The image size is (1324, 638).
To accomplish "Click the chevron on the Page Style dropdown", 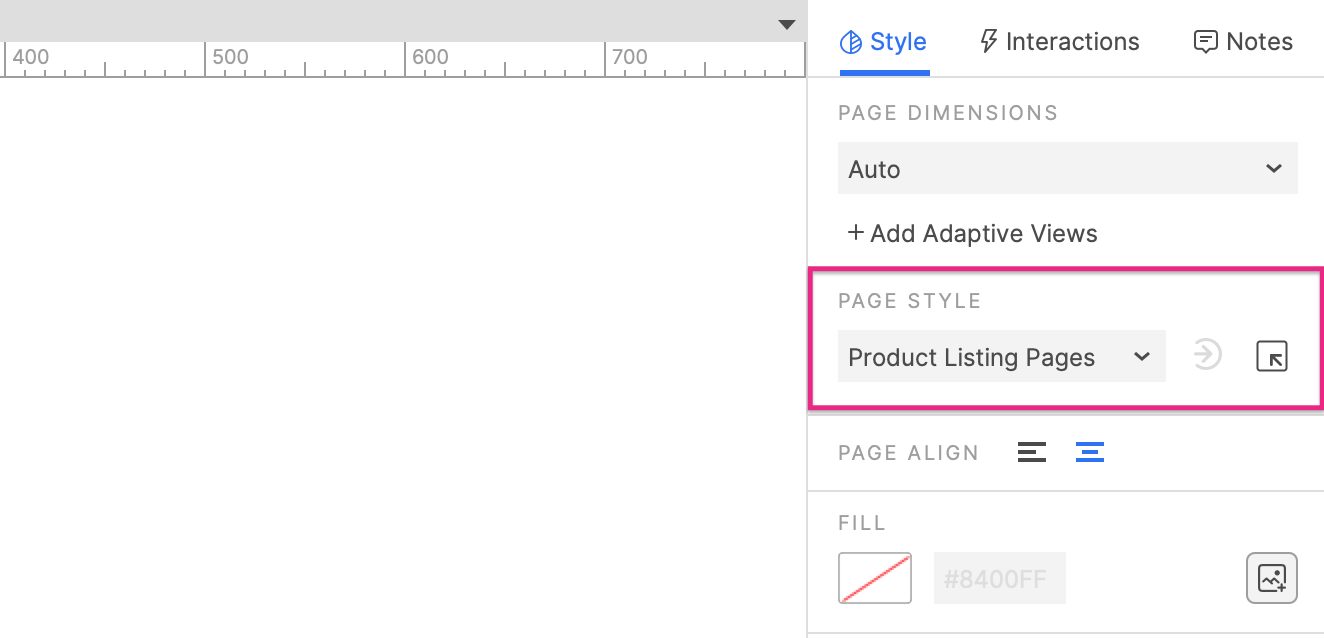I will tap(1142, 357).
